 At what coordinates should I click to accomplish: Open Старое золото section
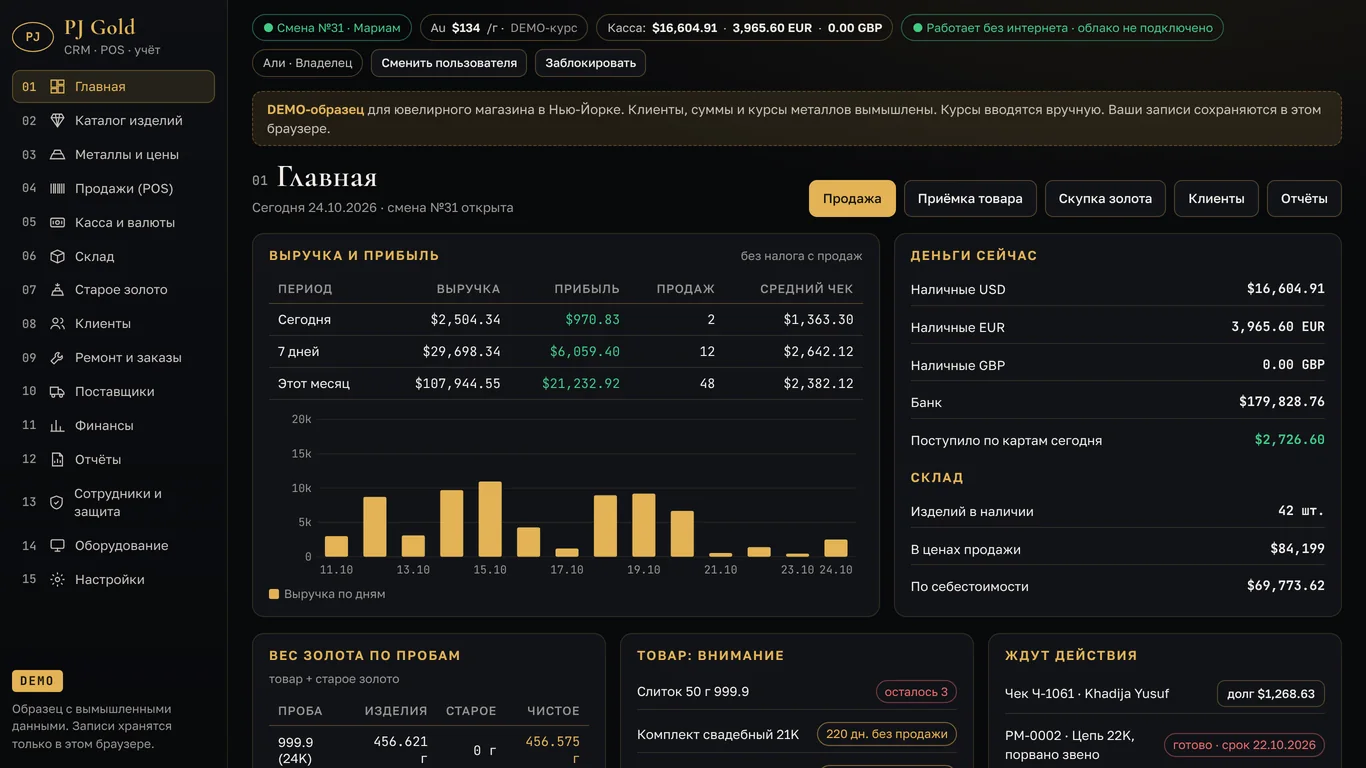pos(113,290)
